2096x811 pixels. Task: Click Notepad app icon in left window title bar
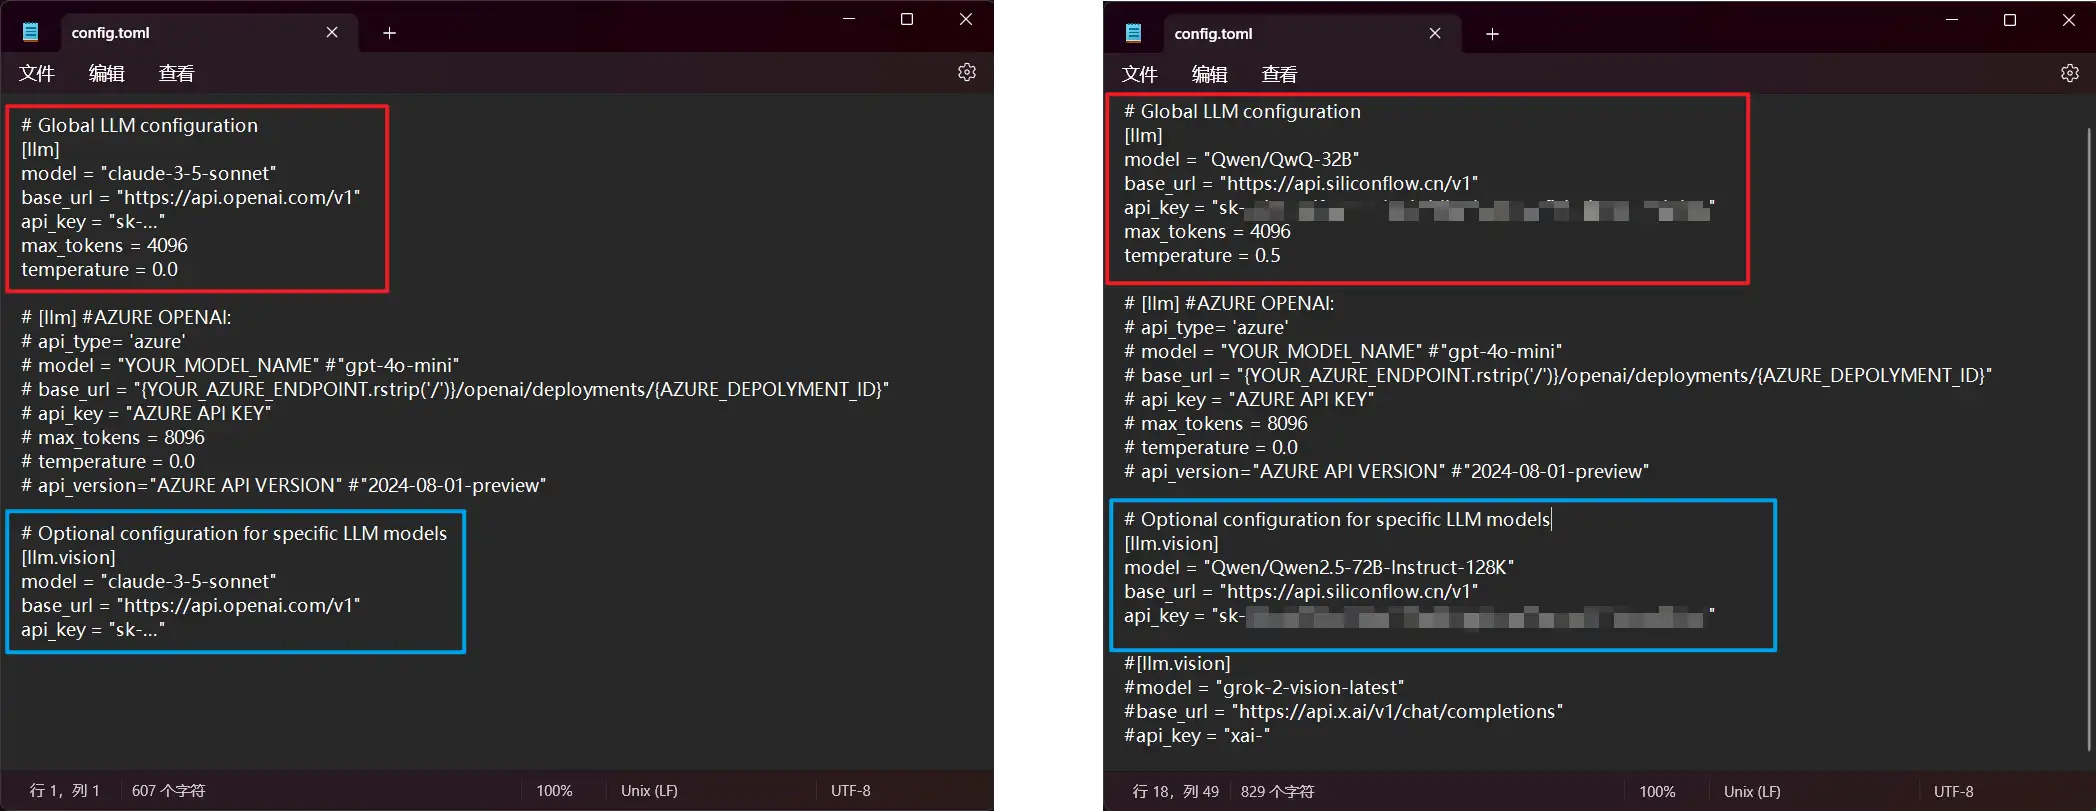point(31,32)
